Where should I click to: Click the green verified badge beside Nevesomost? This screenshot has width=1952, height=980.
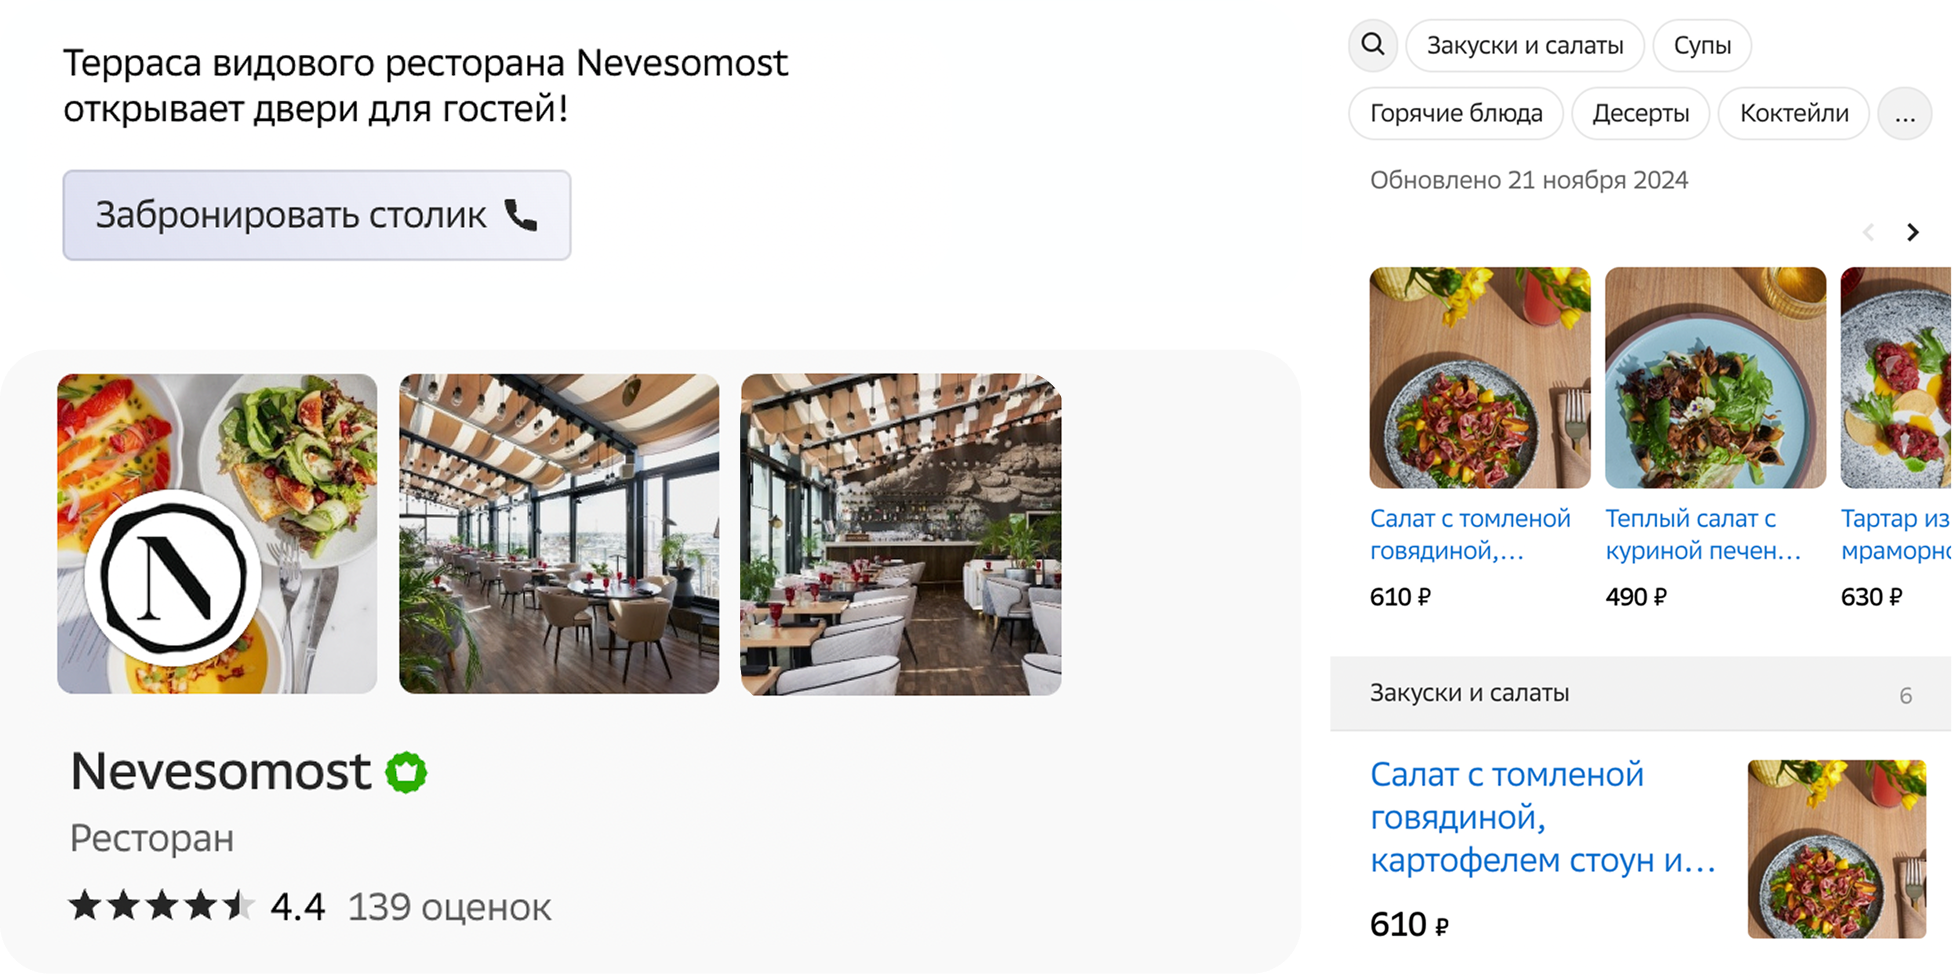point(406,772)
